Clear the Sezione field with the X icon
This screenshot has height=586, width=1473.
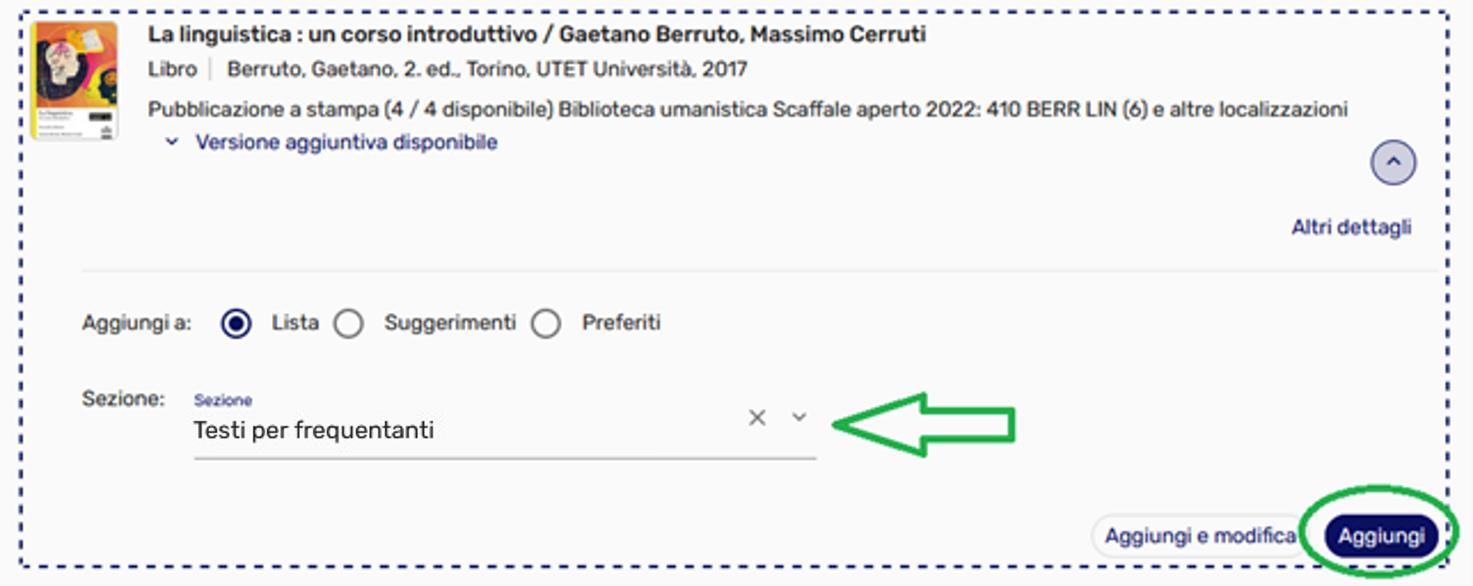(x=757, y=418)
